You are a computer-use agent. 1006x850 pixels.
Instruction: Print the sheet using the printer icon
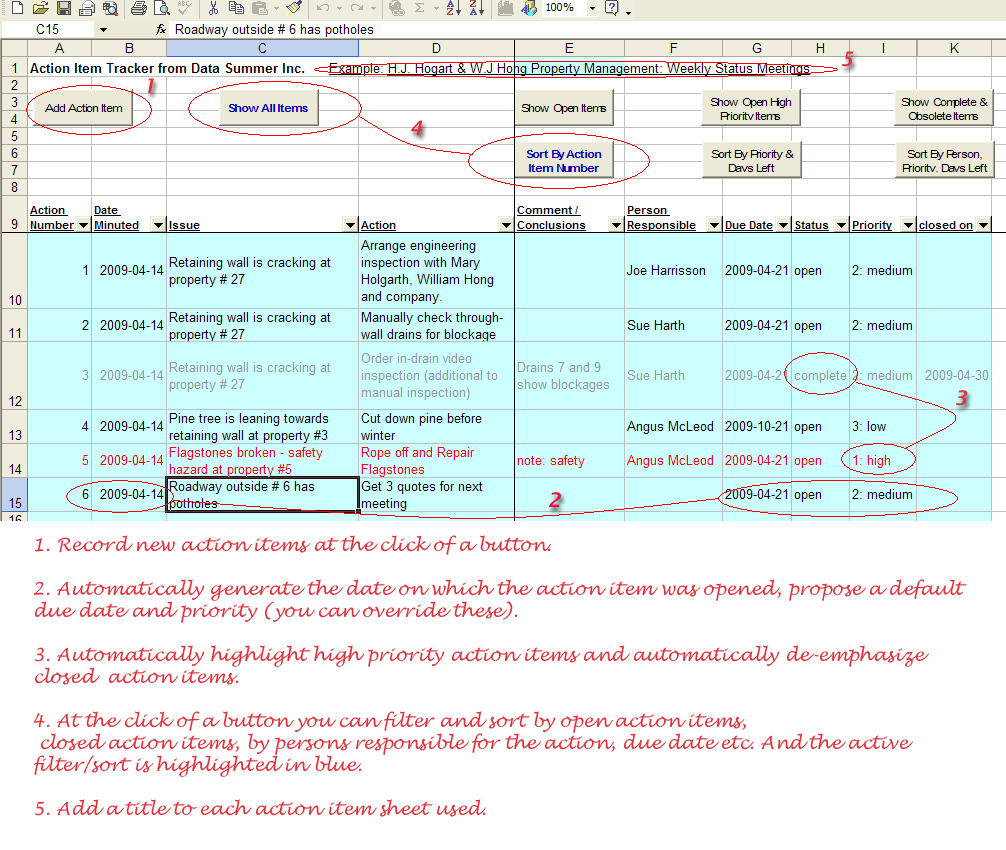tap(139, 8)
